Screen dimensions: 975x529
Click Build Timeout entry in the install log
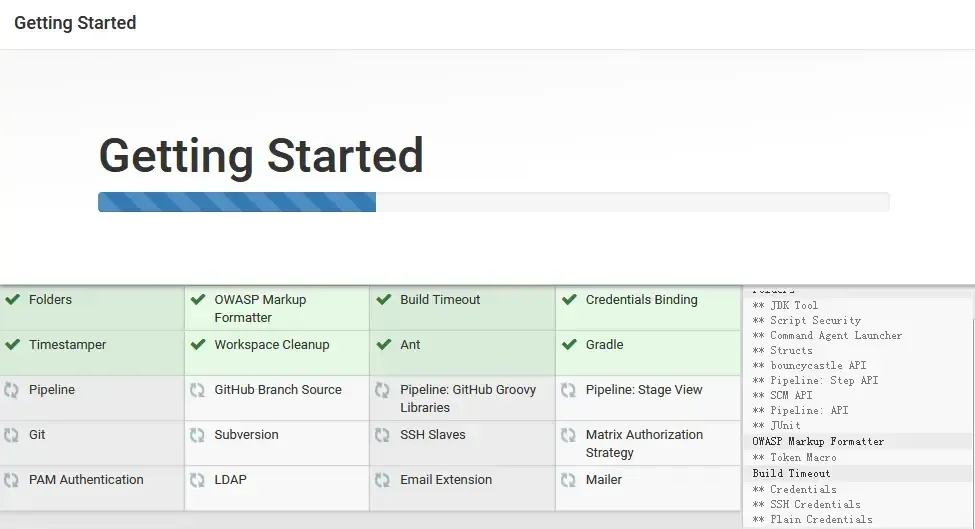[791, 473]
